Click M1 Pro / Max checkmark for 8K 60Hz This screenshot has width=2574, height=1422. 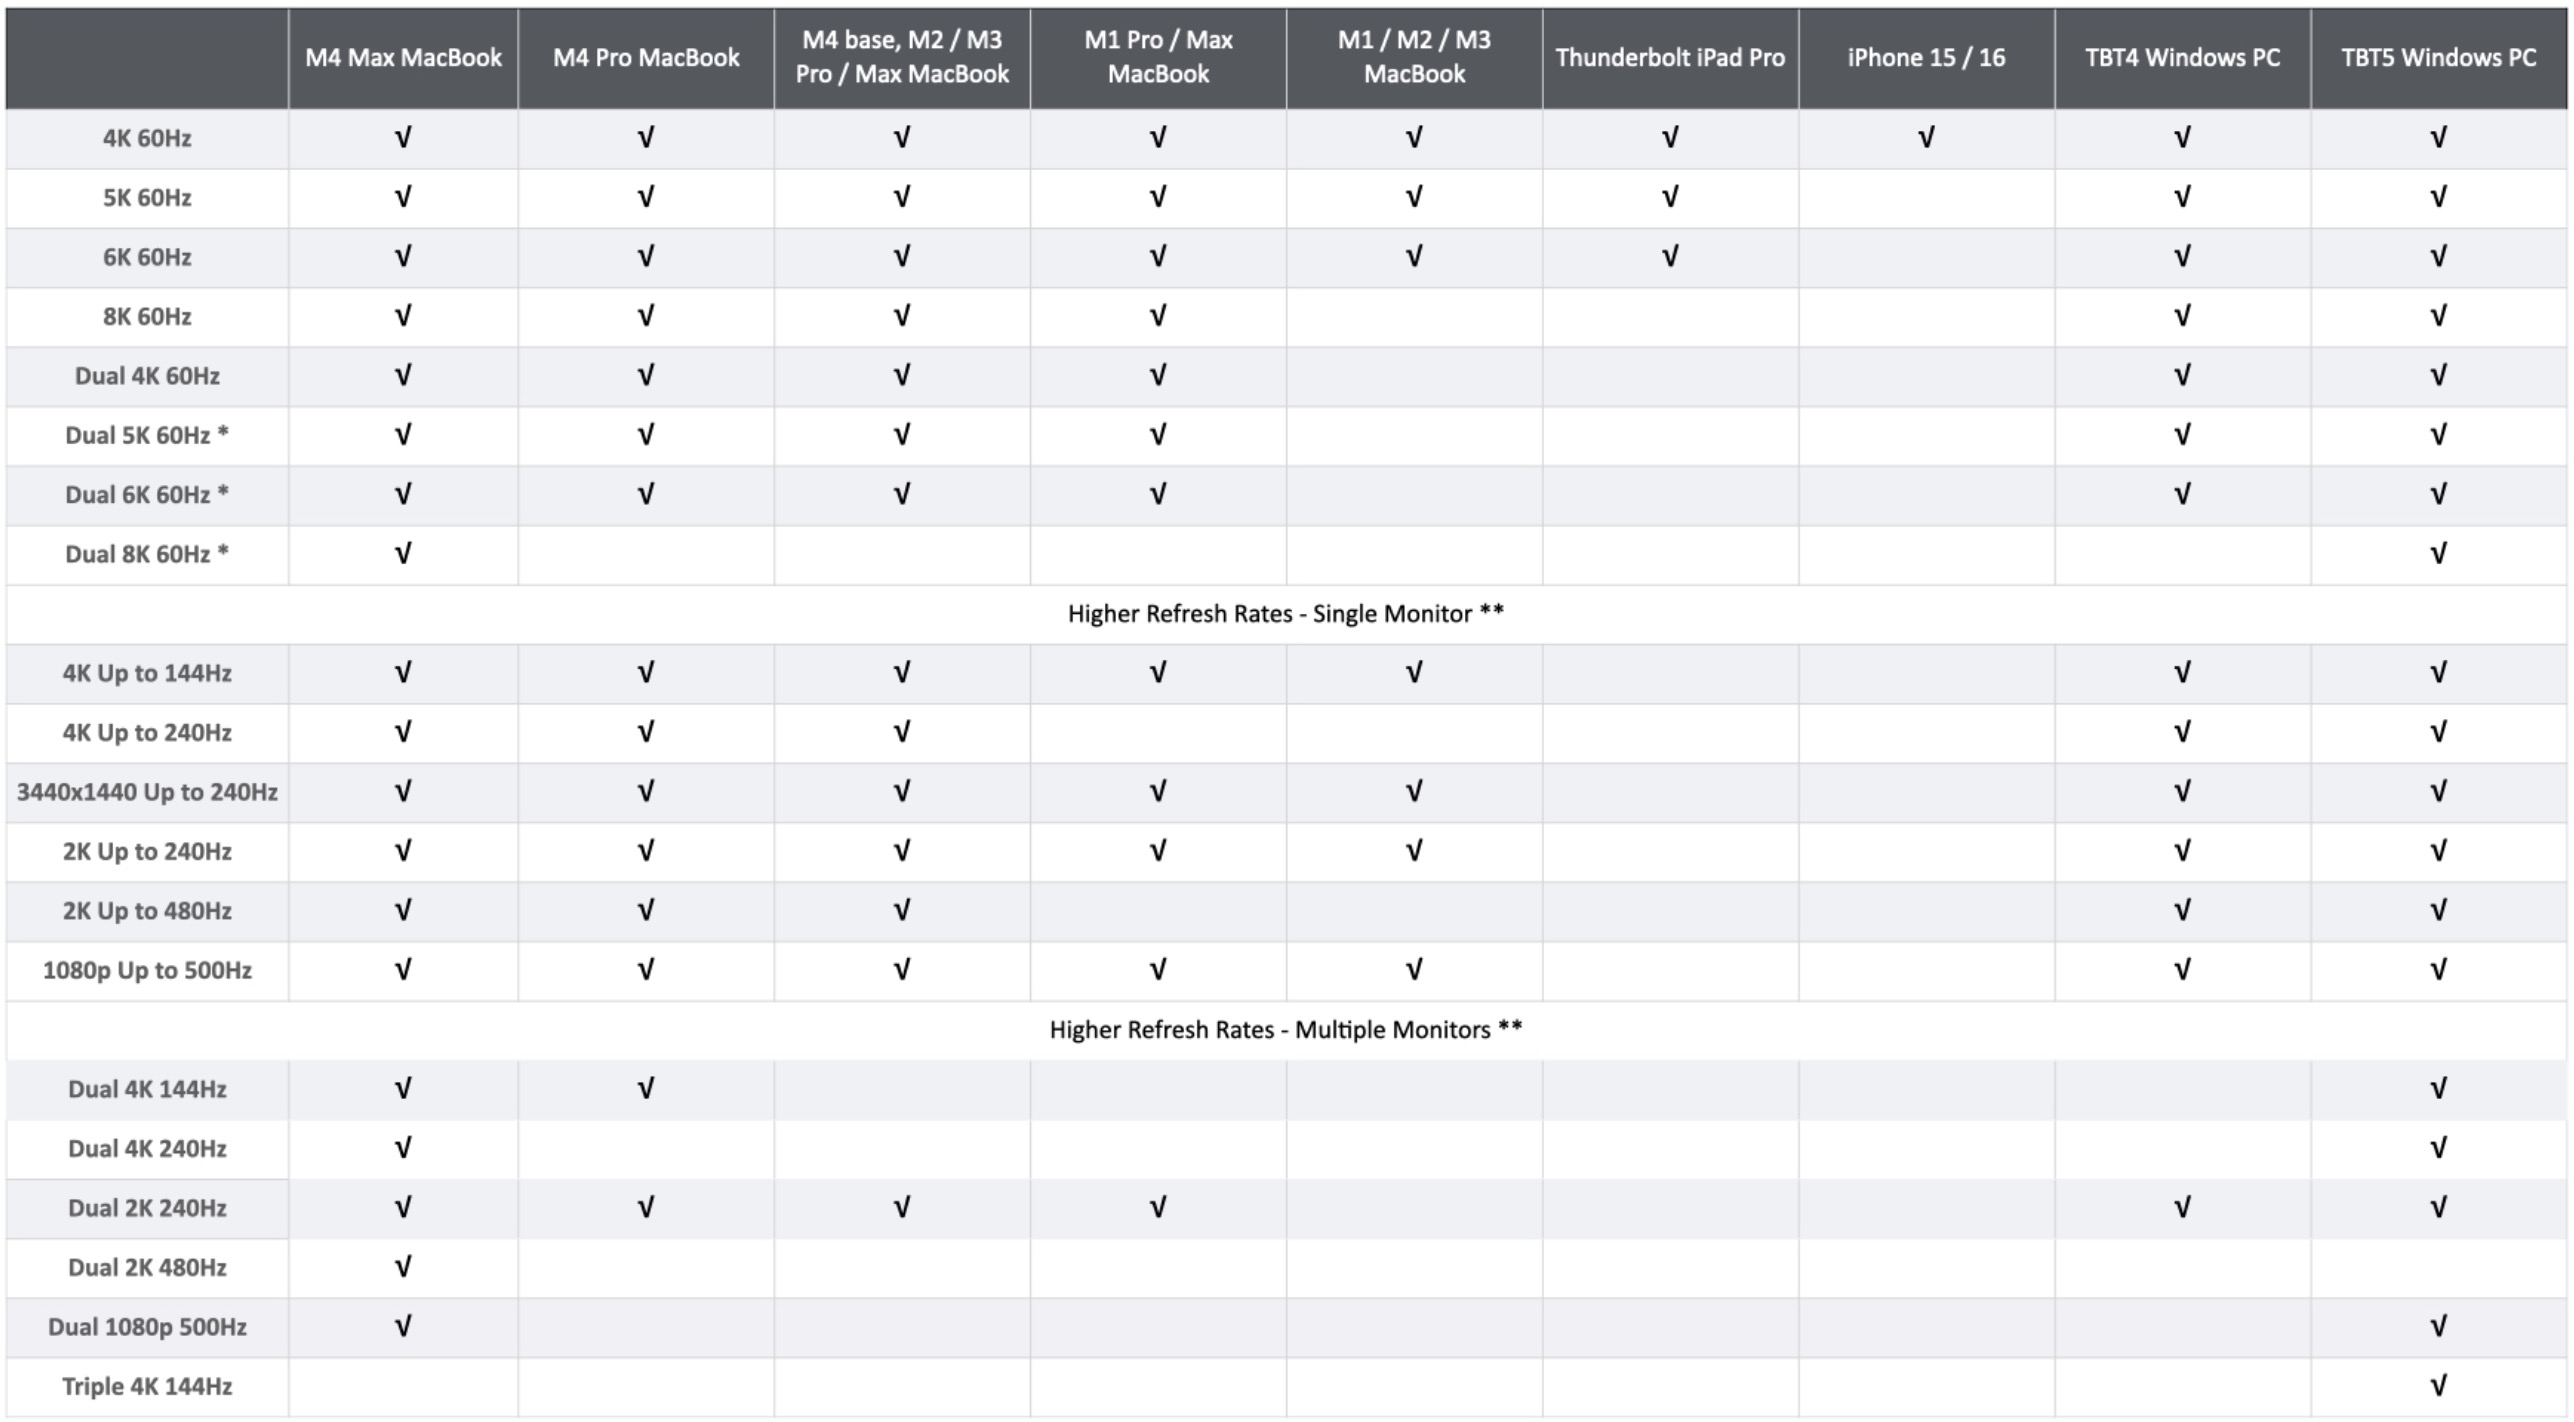pos(1158,316)
